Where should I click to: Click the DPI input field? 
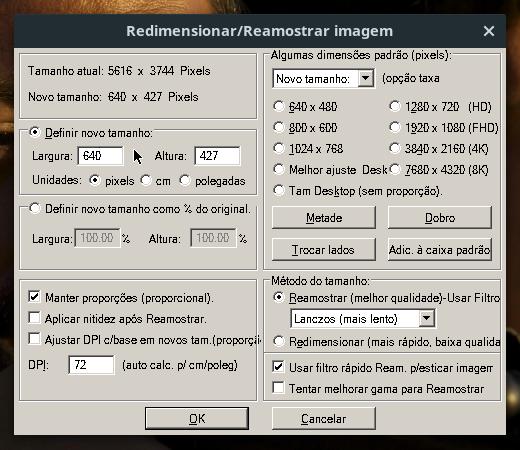click(x=91, y=365)
